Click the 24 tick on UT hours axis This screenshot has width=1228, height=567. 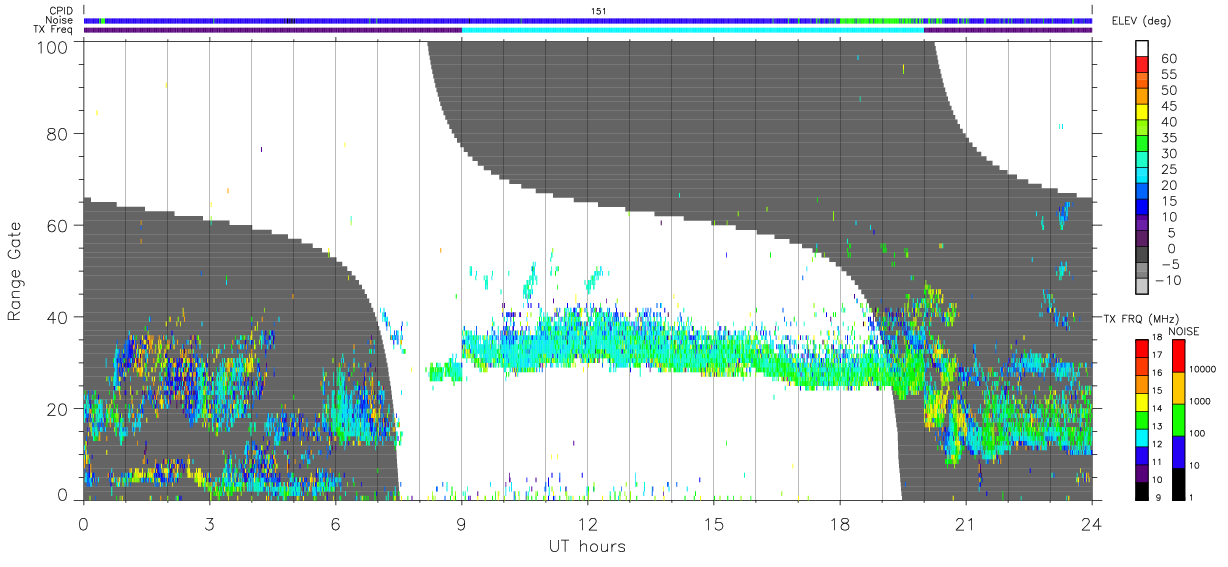point(1092,523)
